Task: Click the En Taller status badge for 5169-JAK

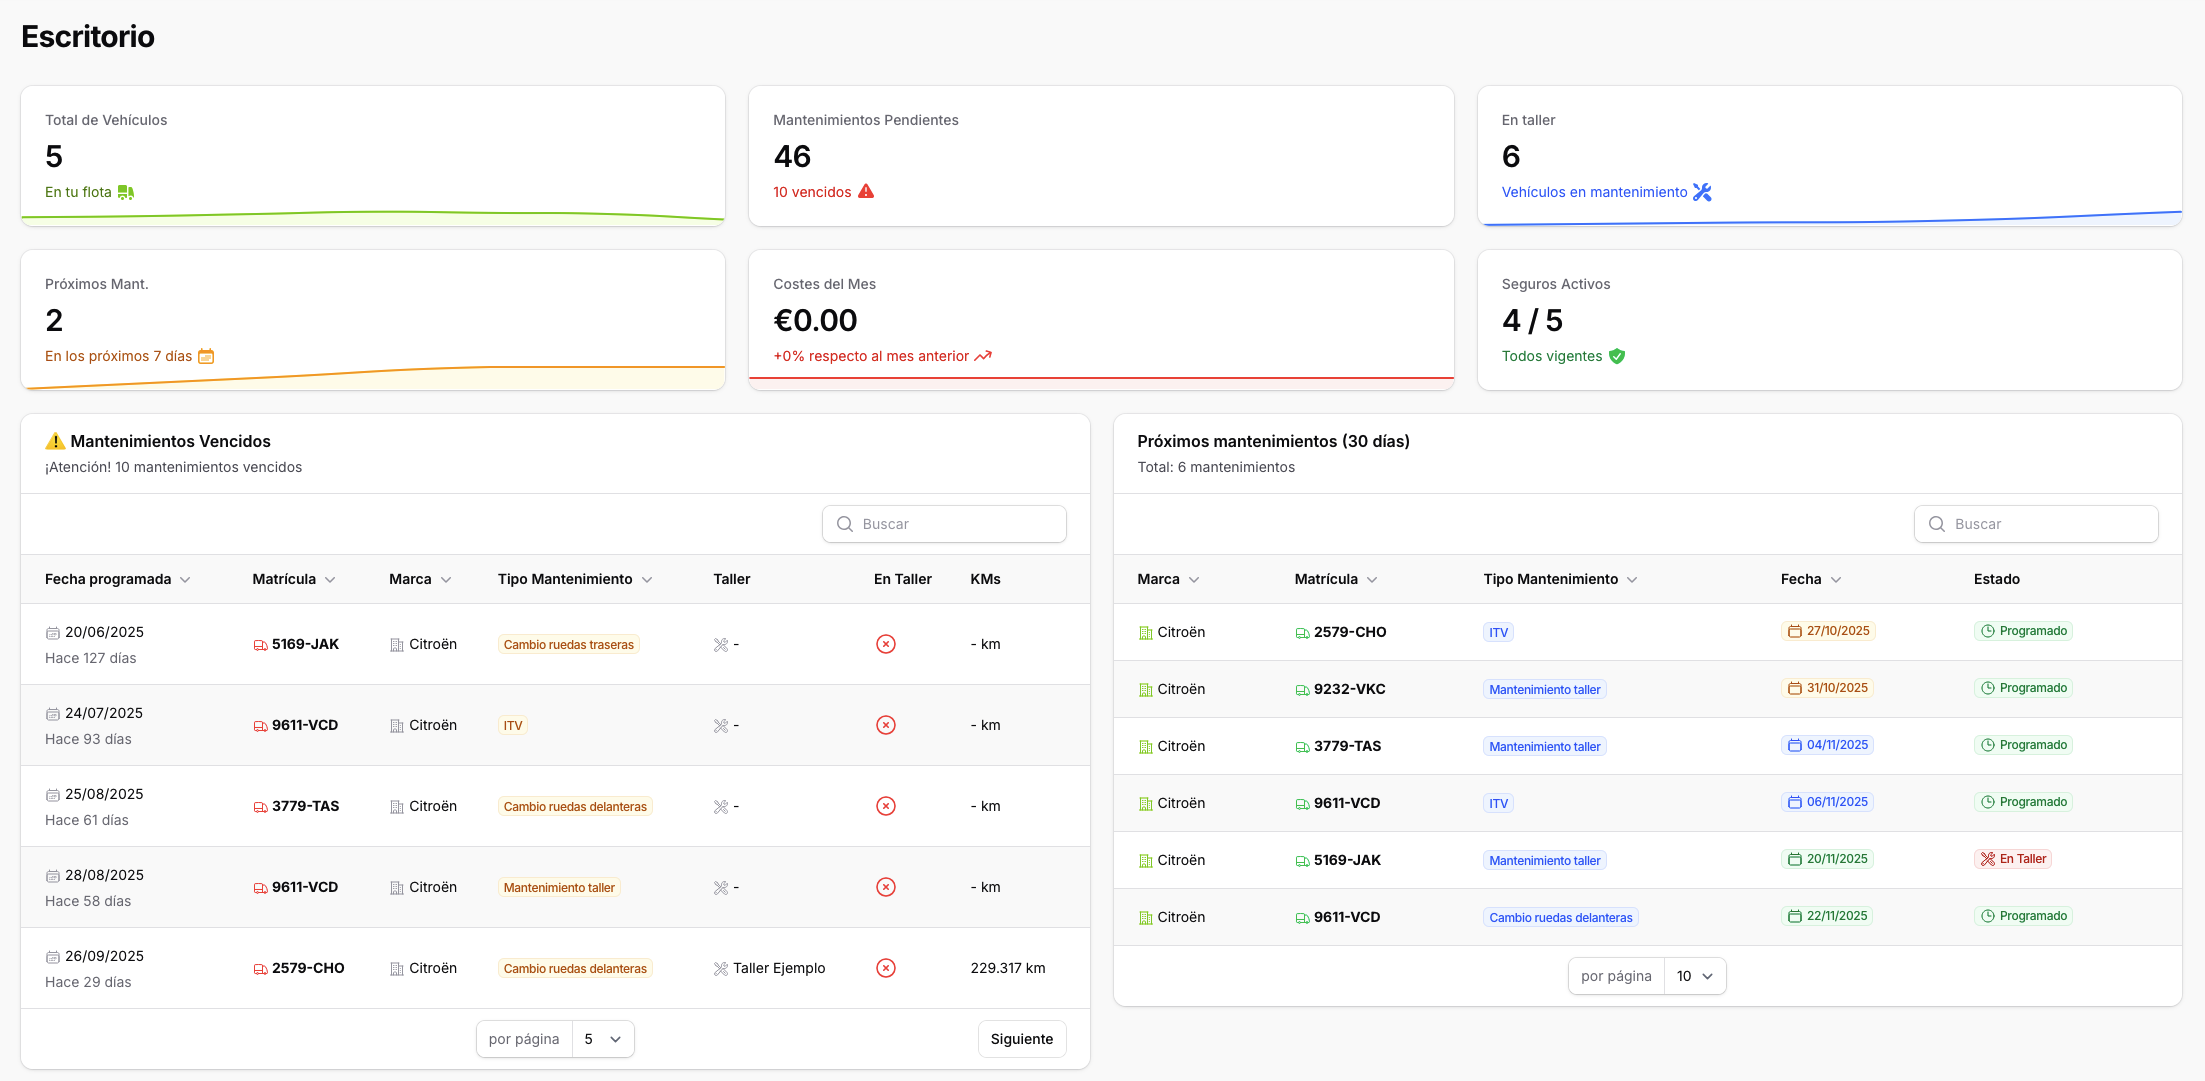Action: coord(2013,859)
